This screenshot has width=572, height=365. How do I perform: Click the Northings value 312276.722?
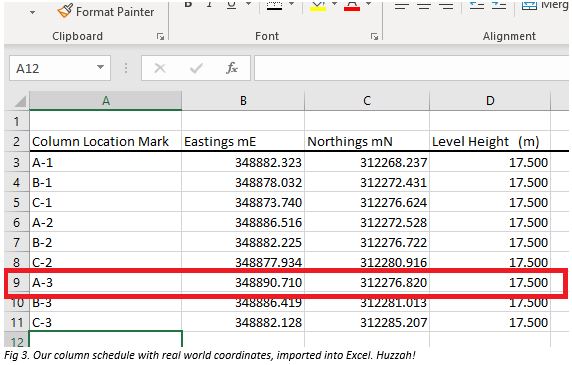(367, 242)
